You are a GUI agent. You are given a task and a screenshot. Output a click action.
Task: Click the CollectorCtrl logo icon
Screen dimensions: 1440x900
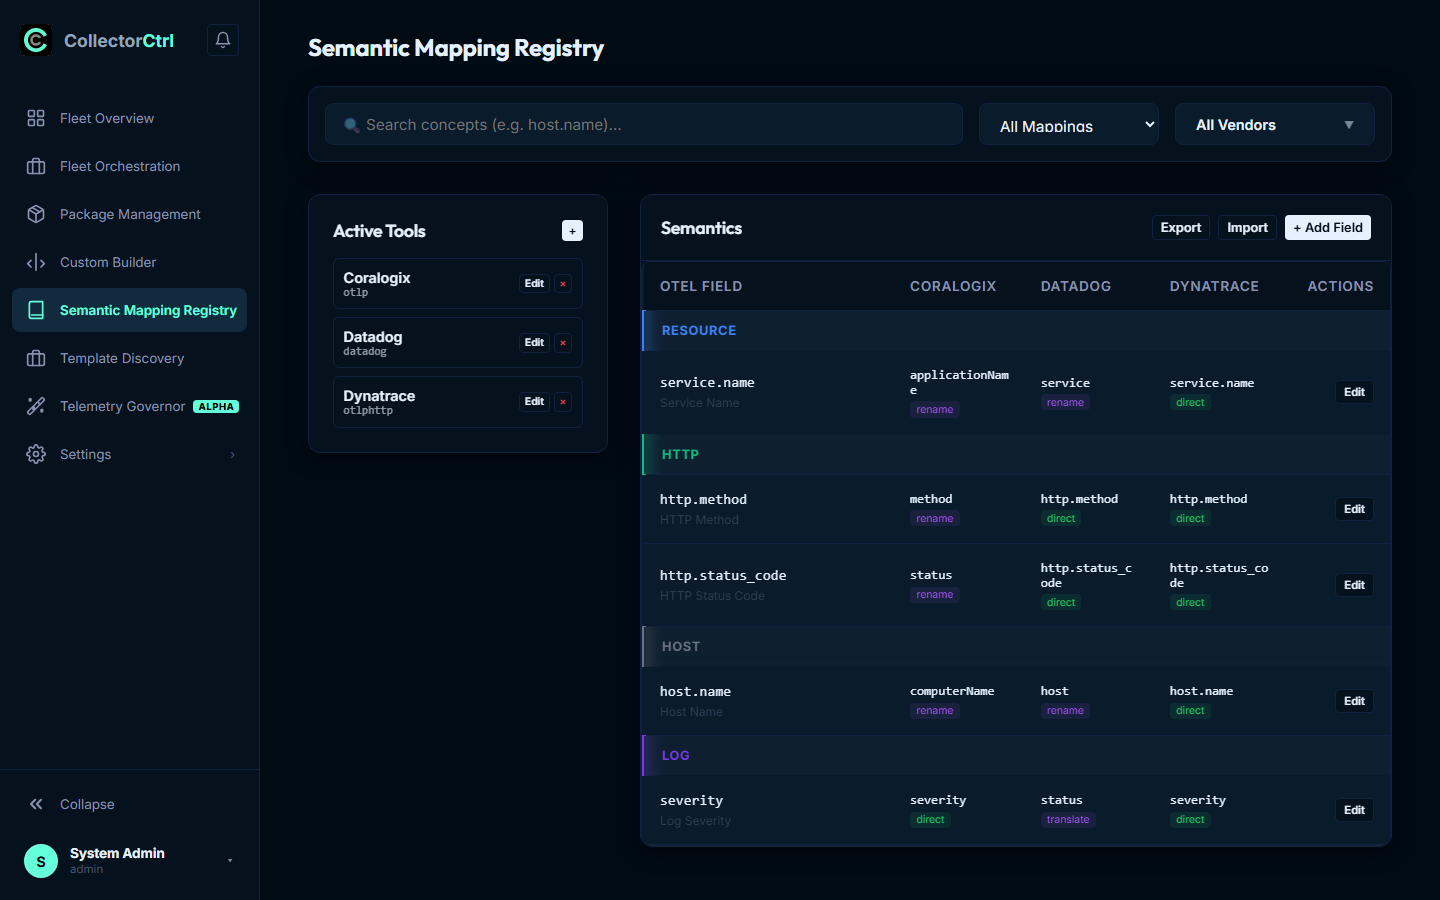tap(36, 40)
